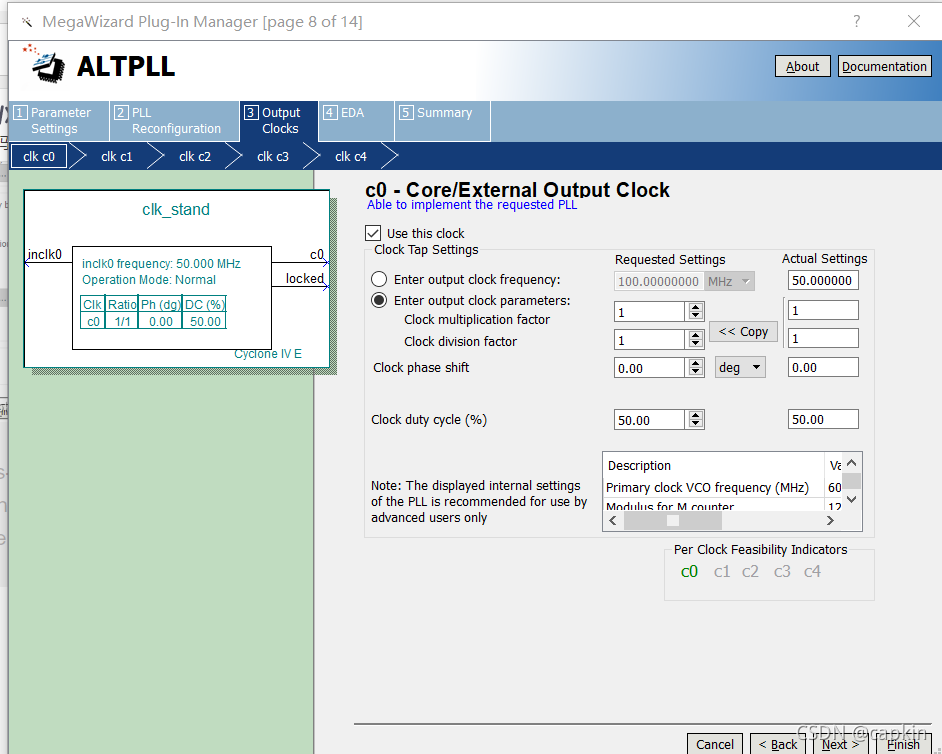The height and width of the screenshot is (754, 942).
Task: Close the MegaWizard window
Action: (x=914, y=22)
